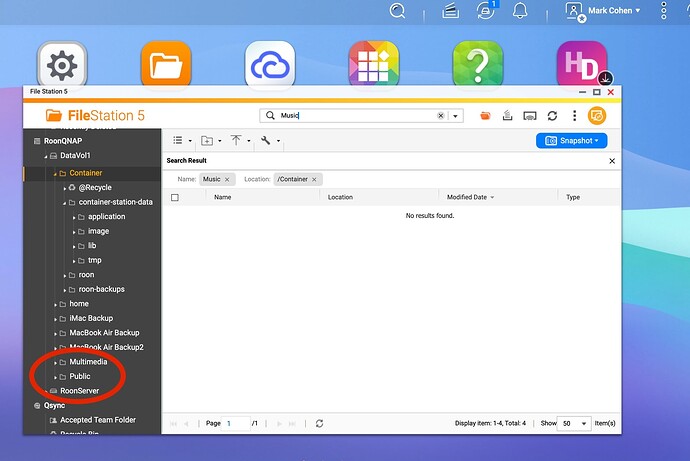Image resolution: width=690 pixels, height=461 pixels.
Task: Open the App Center colorful grid icon
Action: 374,66
